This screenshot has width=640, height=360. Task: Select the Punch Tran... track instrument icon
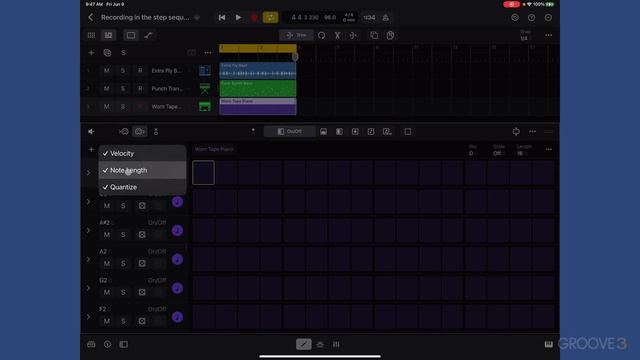(x=204, y=89)
